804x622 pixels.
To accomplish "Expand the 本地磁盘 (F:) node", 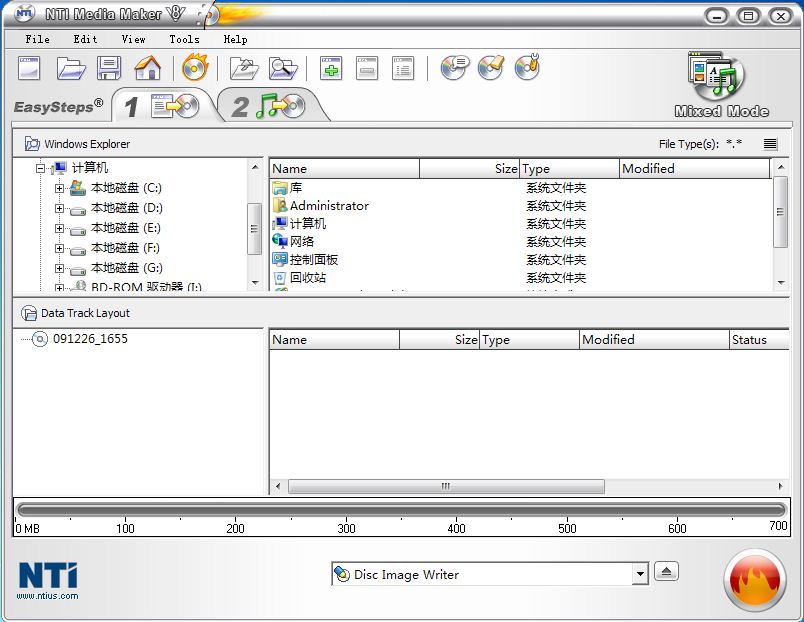I will click(x=59, y=248).
